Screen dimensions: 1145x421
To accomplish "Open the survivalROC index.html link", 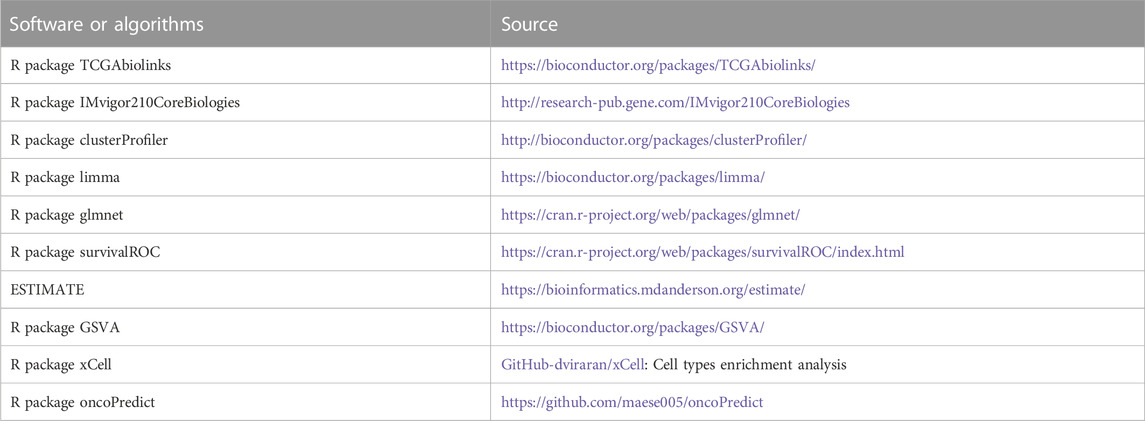I will (702, 252).
